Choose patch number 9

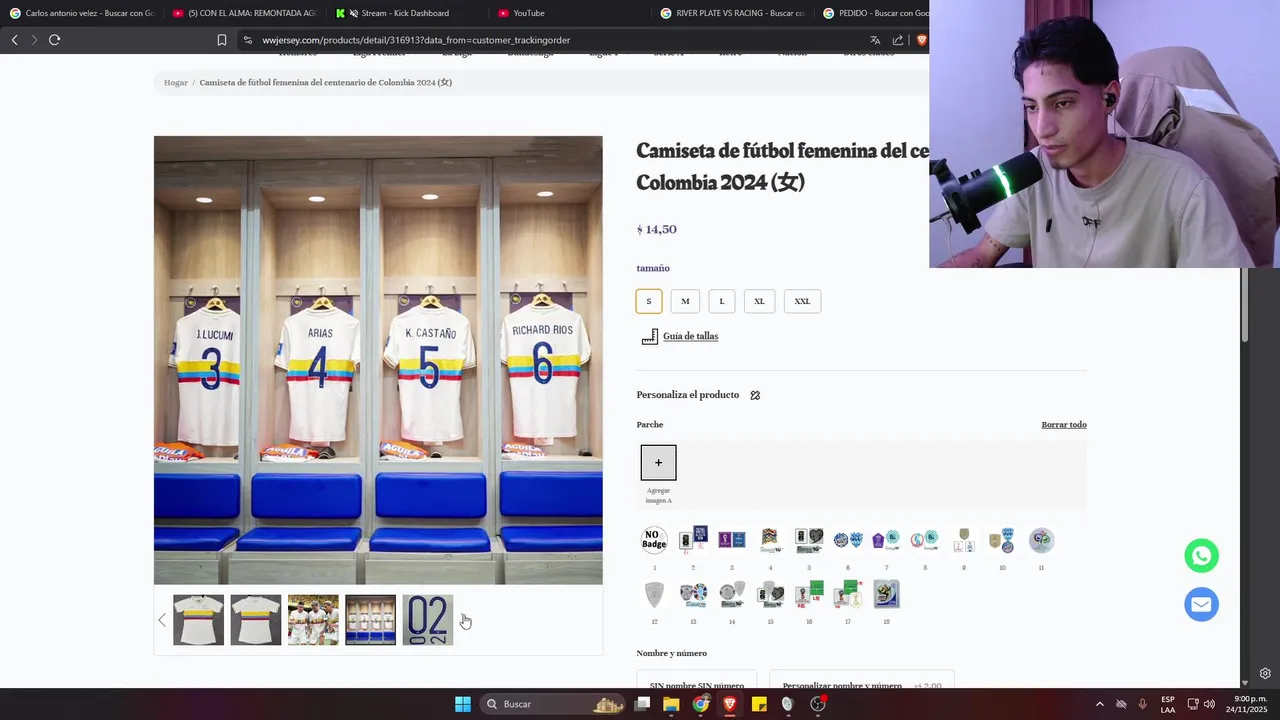click(x=964, y=540)
